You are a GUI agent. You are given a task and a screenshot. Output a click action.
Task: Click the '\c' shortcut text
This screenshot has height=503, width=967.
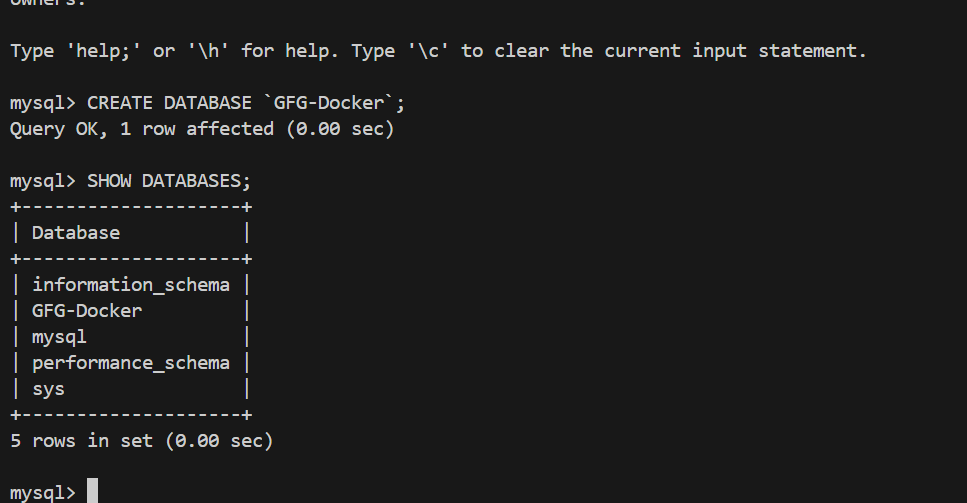tap(427, 51)
